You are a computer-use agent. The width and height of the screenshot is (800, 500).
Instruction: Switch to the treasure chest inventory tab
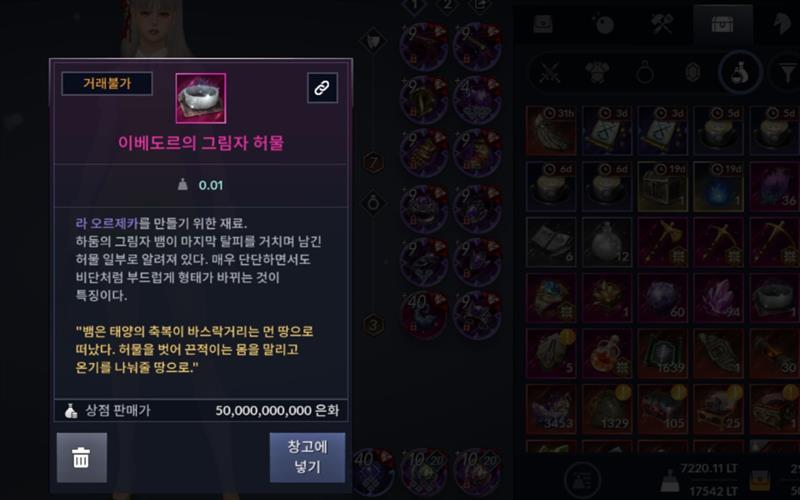coord(722,24)
